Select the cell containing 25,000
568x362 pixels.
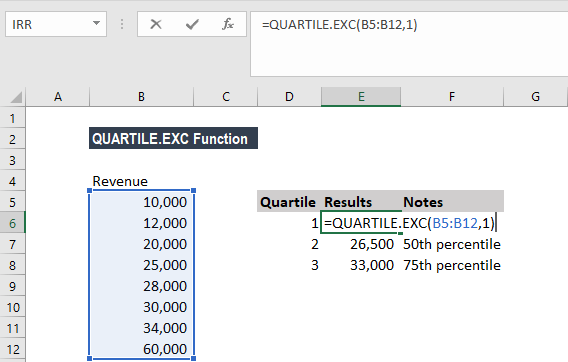(141, 265)
